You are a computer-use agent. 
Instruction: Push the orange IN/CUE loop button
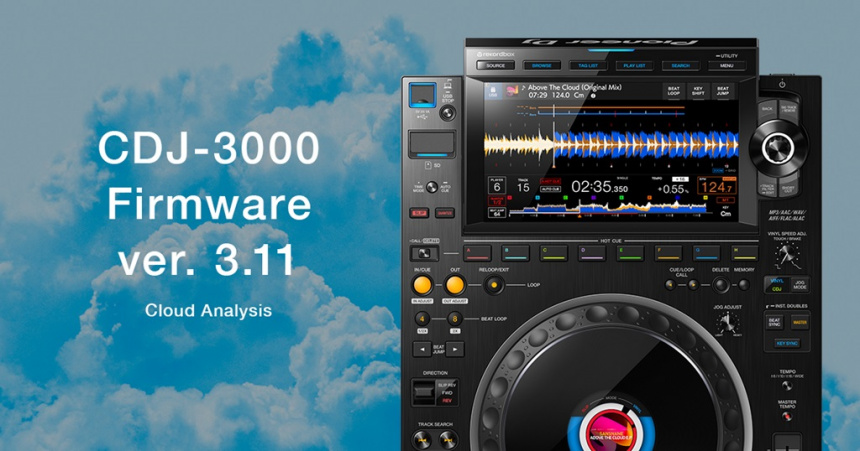(422, 285)
